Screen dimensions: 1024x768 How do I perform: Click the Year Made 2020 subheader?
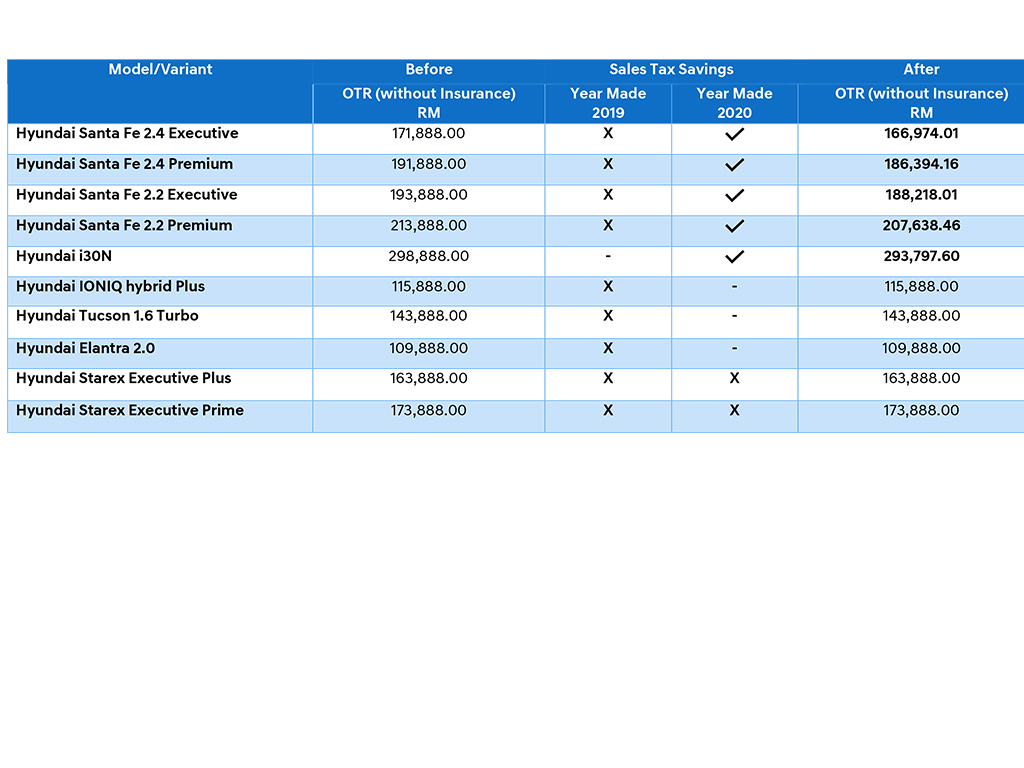point(734,103)
